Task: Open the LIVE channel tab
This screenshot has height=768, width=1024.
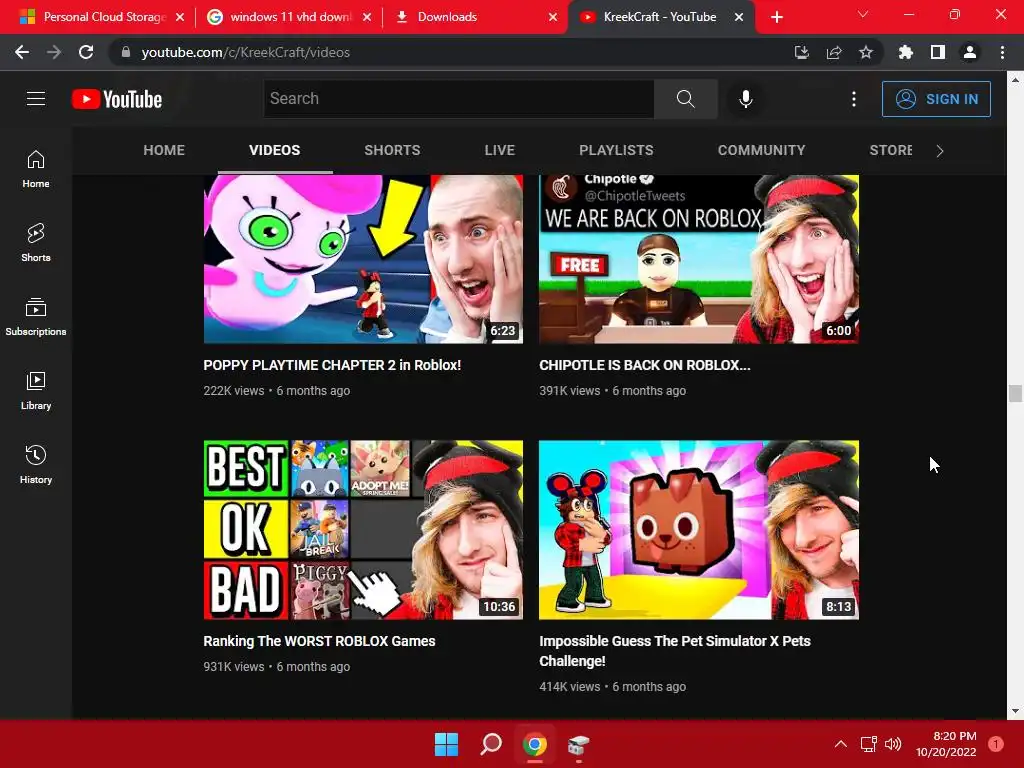Action: (x=500, y=150)
